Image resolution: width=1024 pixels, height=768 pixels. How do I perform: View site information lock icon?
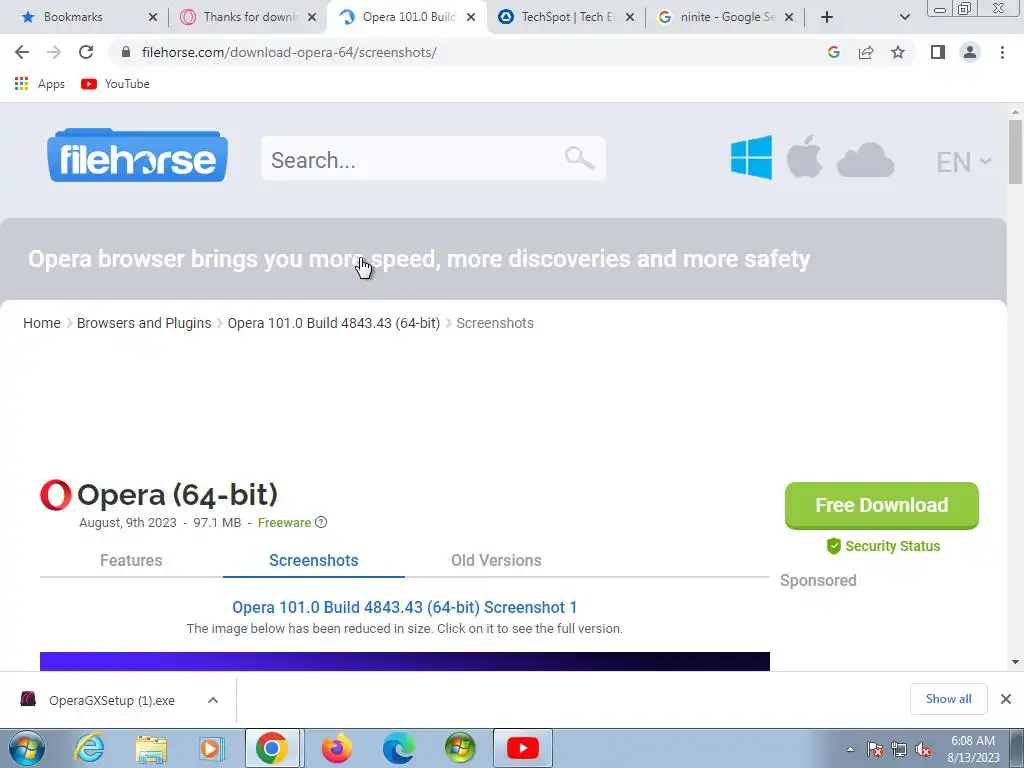coord(126,52)
